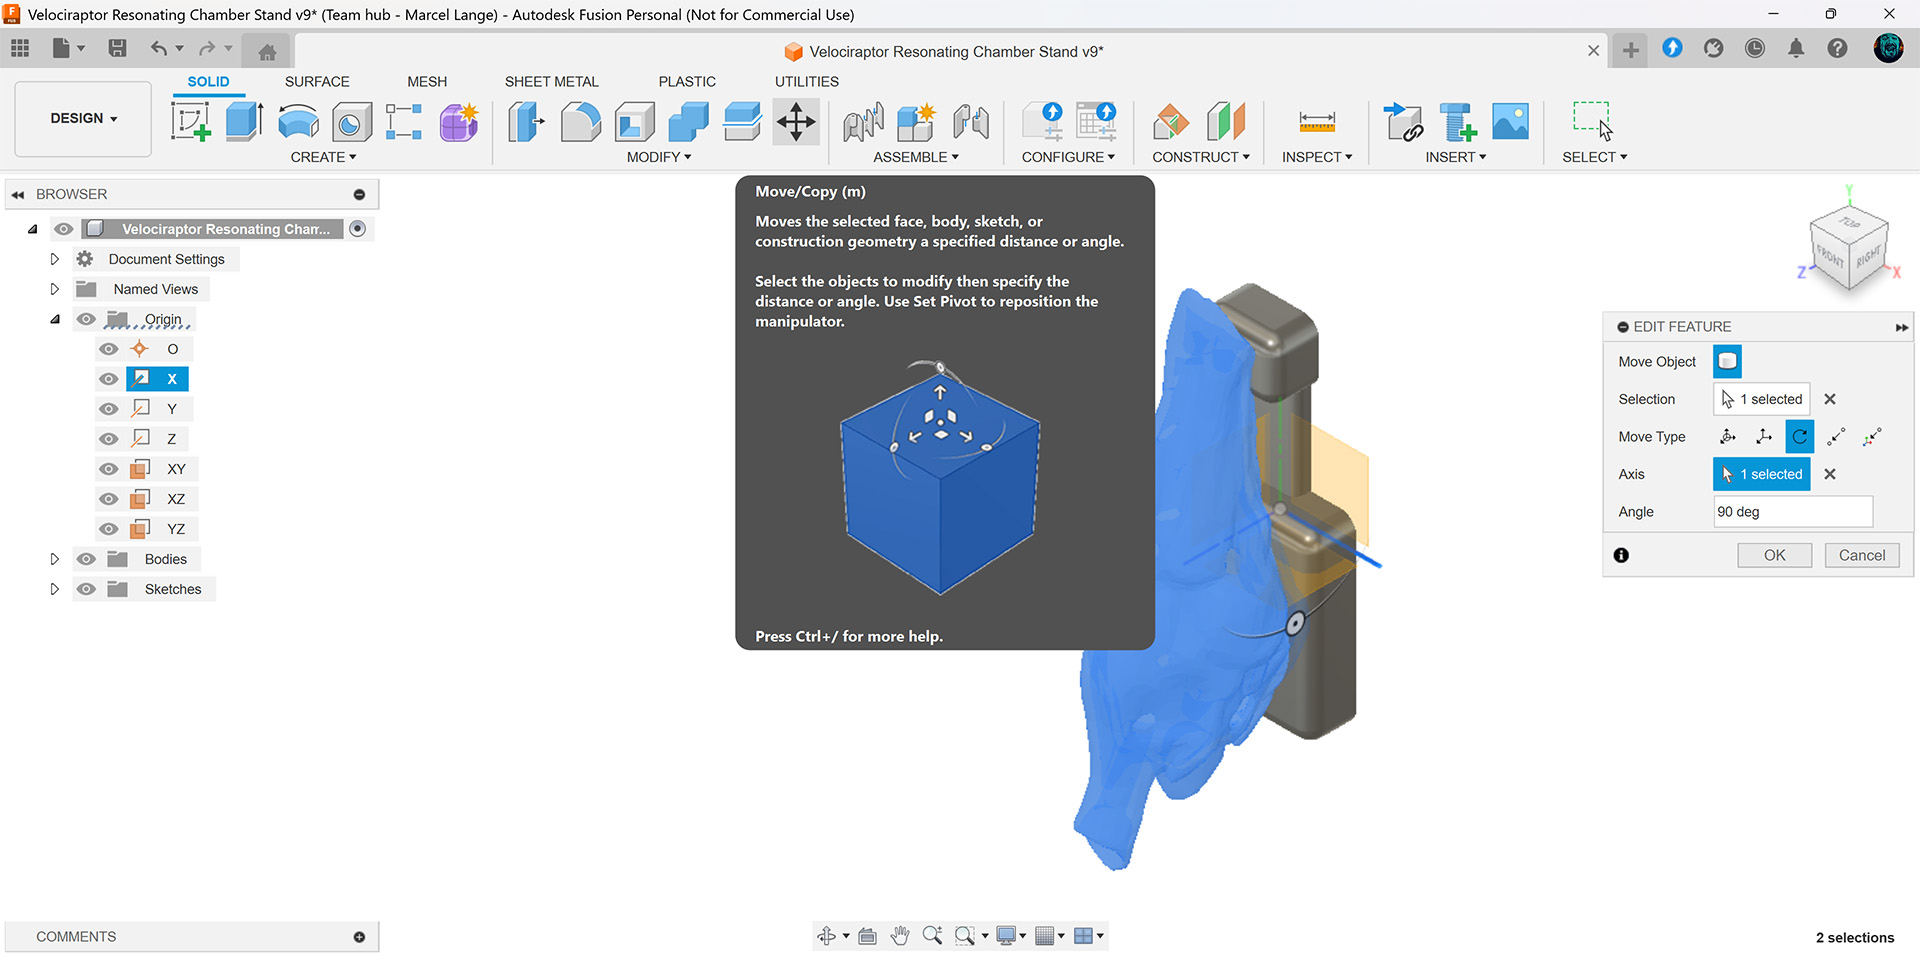The image size is (1920, 956).
Task: Switch to the MESH tab
Action: (x=427, y=82)
